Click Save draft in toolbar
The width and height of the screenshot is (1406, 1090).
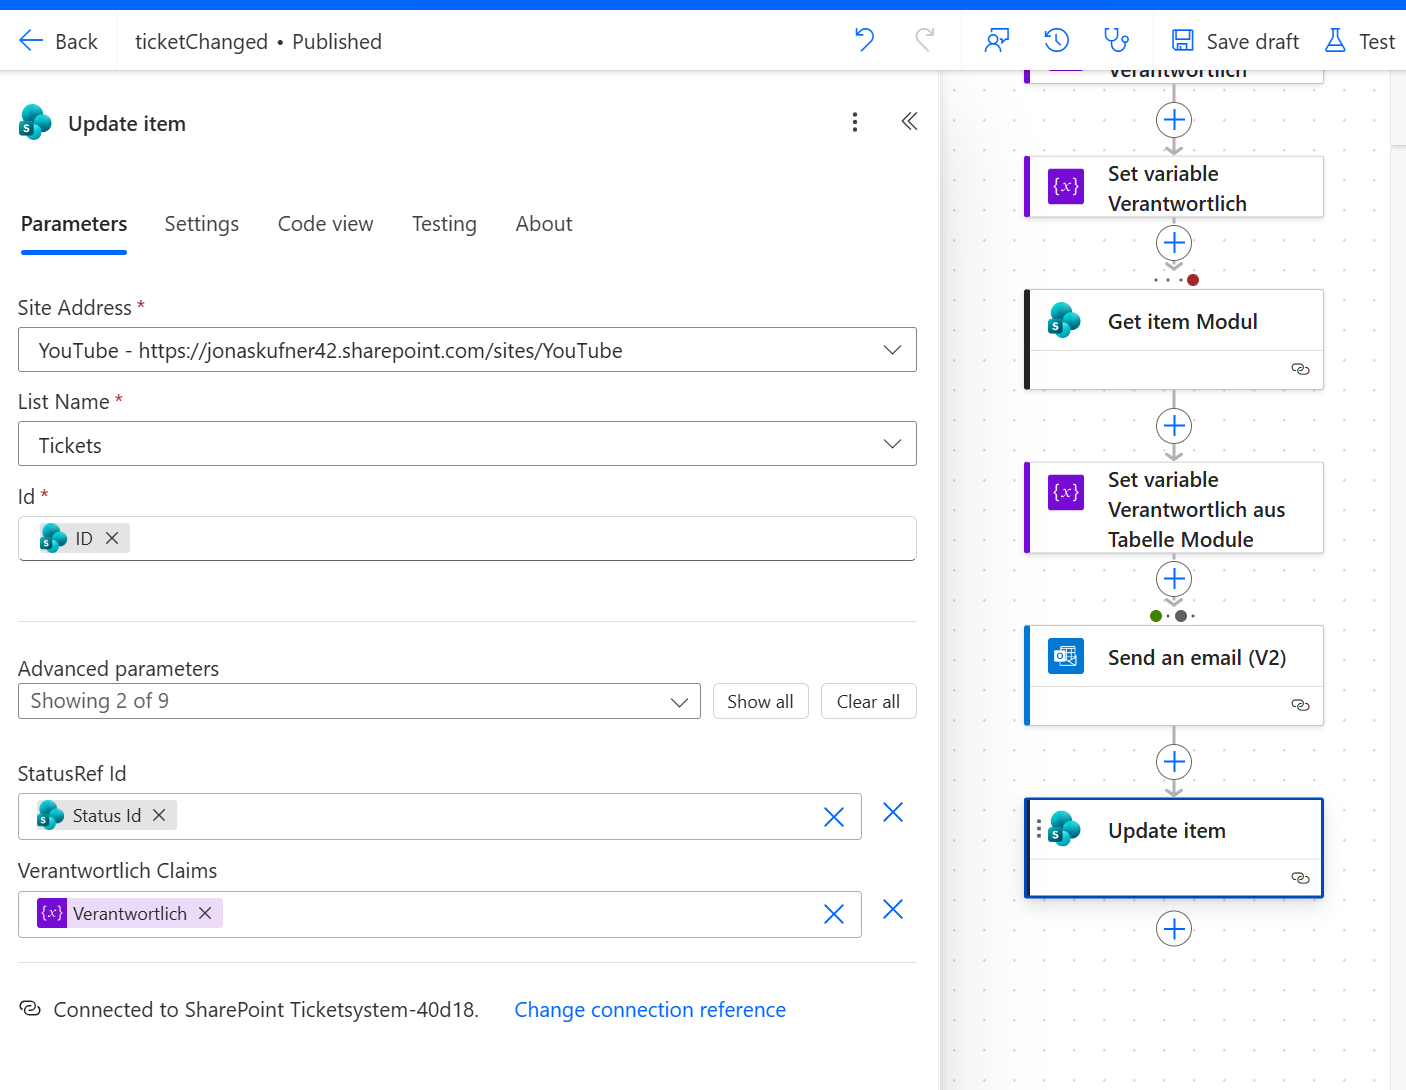[1235, 41]
